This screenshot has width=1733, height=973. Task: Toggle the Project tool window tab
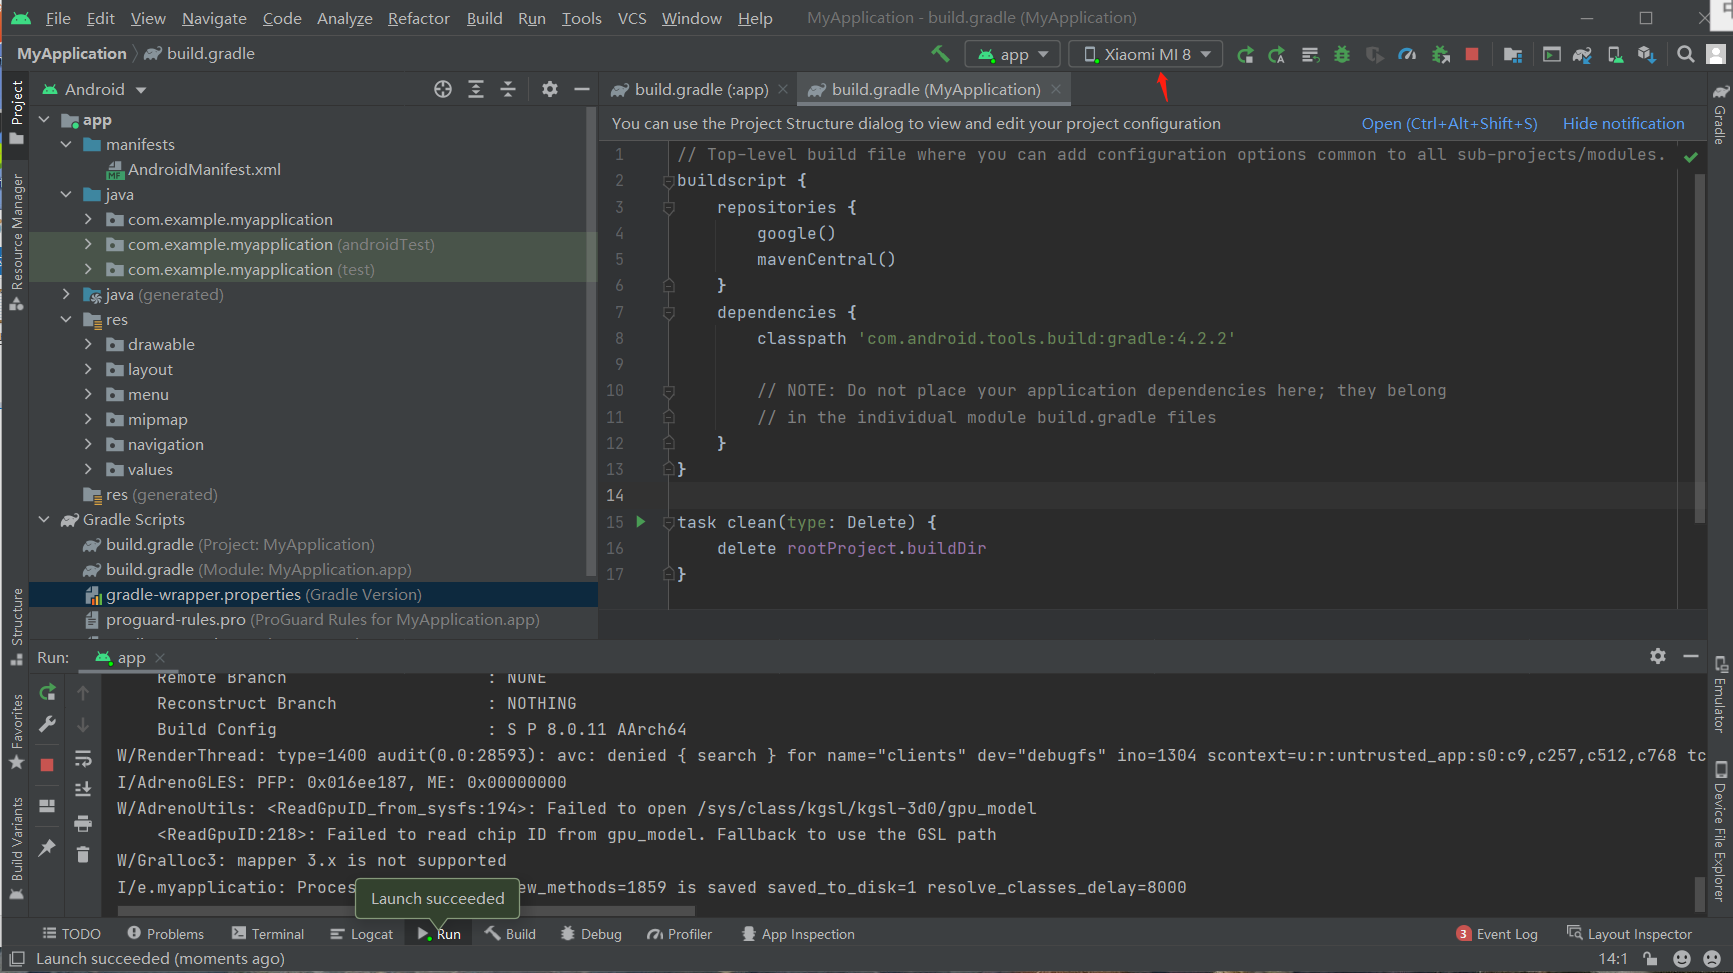coord(16,113)
